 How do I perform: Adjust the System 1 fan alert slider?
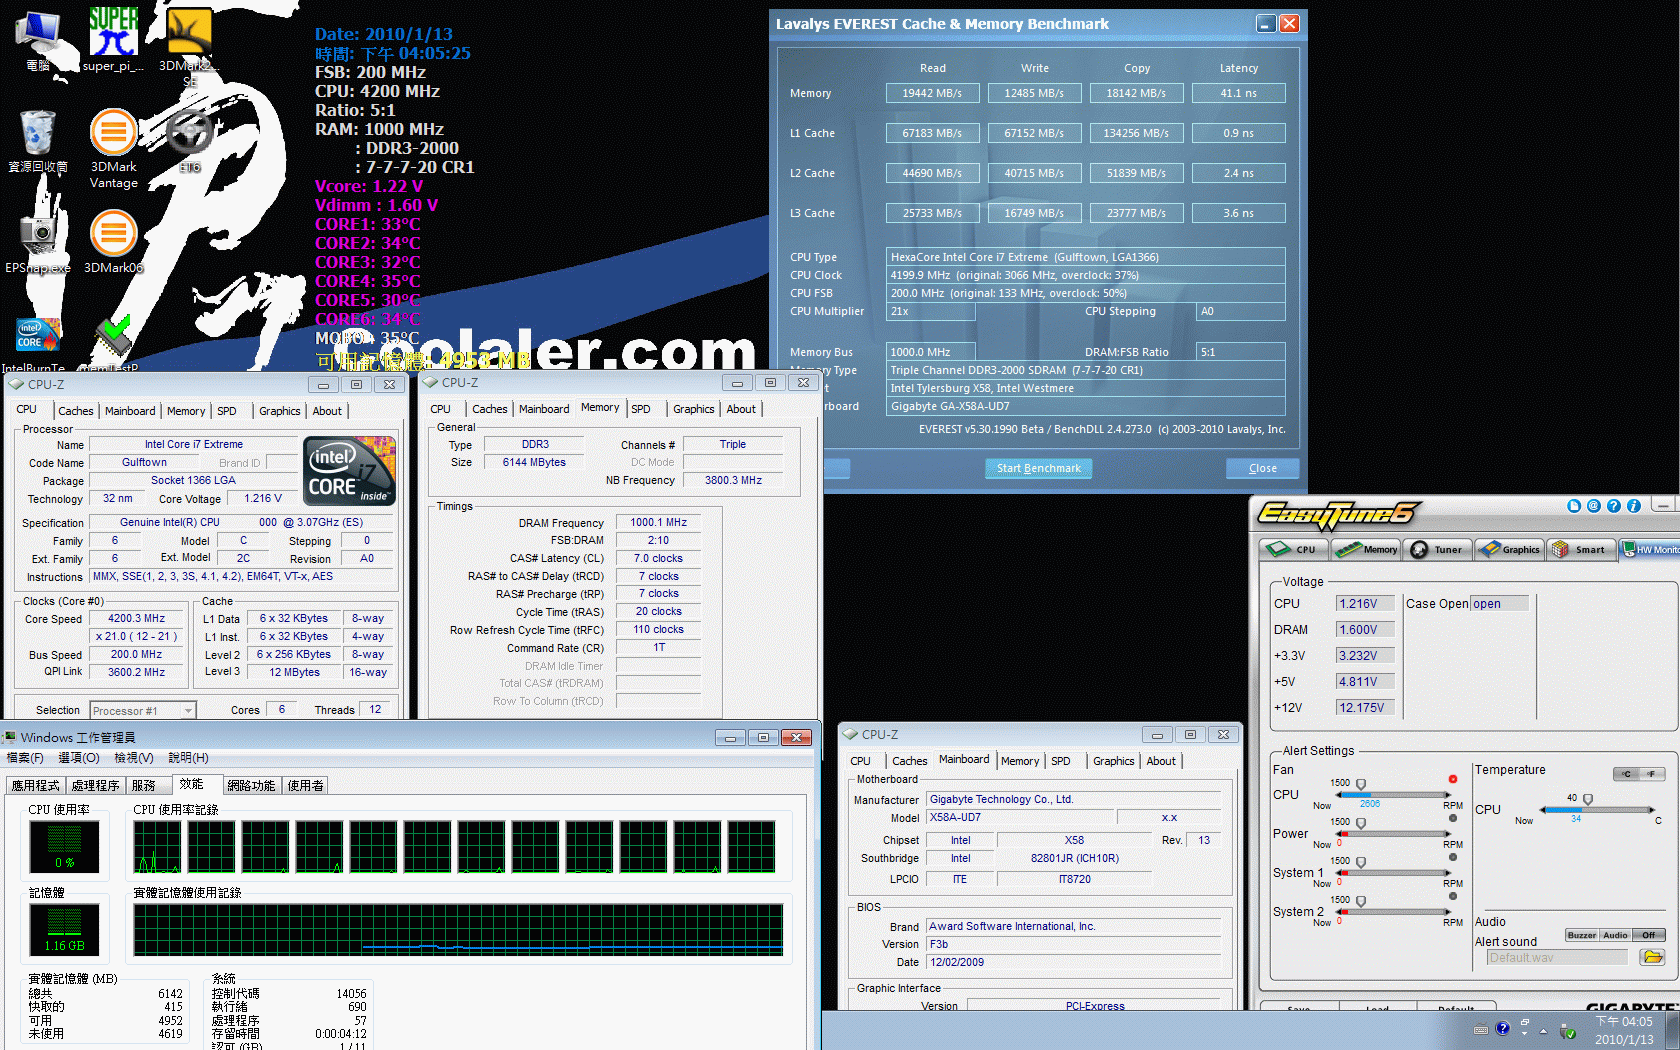[1361, 863]
